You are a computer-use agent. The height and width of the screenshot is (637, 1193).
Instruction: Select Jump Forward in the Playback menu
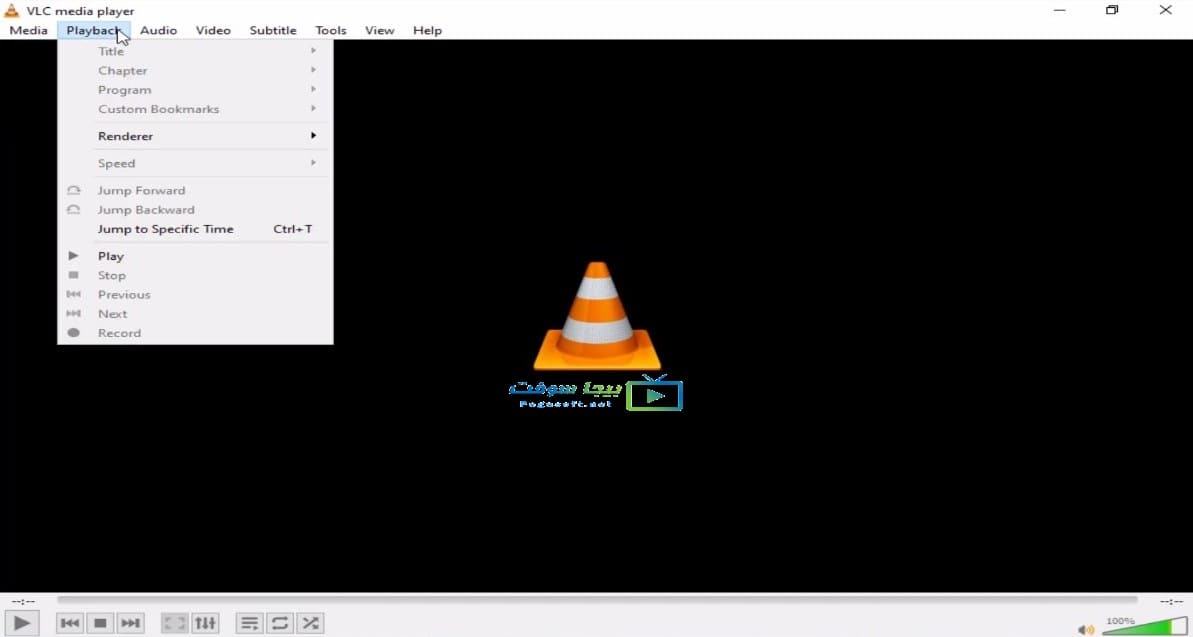[195, 190]
